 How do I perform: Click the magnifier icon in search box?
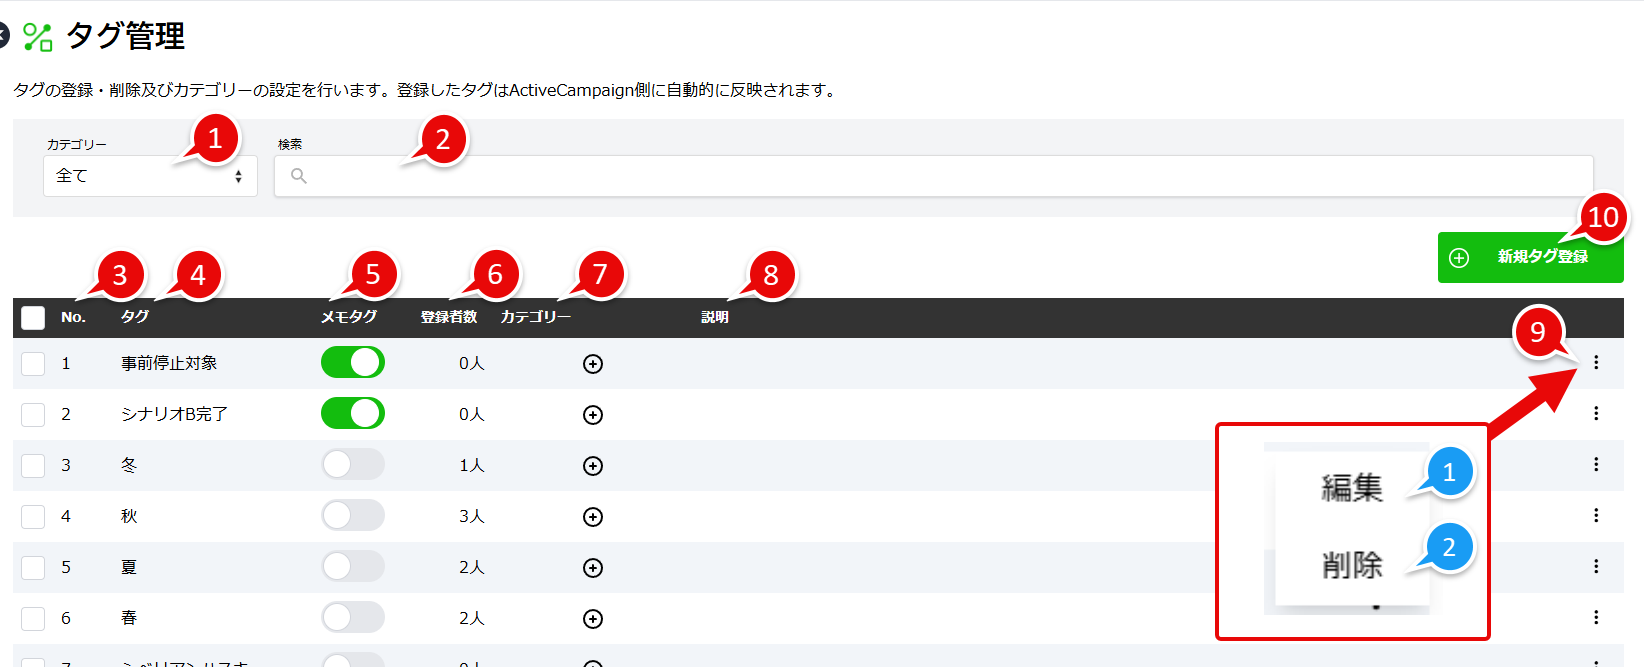point(298,176)
